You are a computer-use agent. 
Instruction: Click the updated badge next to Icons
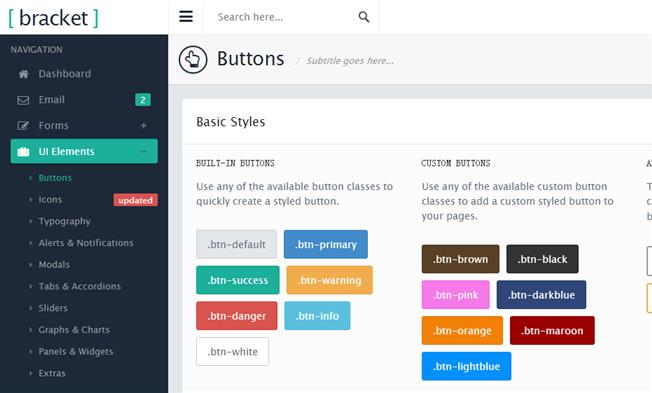[136, 200]
